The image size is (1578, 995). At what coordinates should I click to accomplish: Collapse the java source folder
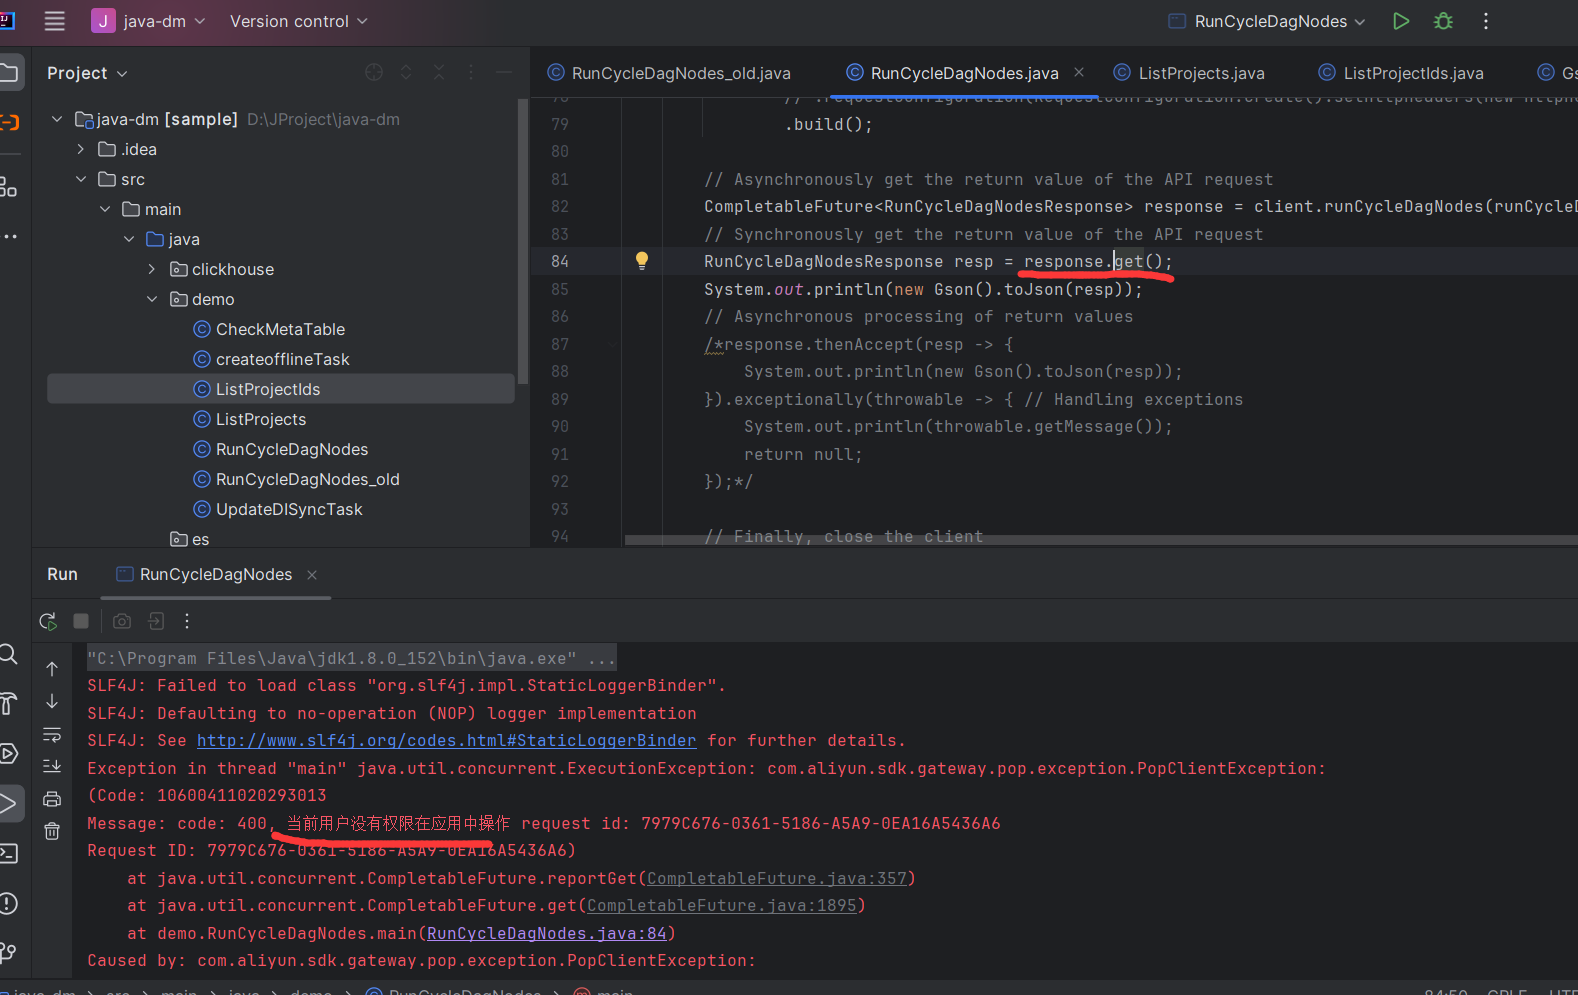(x=129, y=239)
